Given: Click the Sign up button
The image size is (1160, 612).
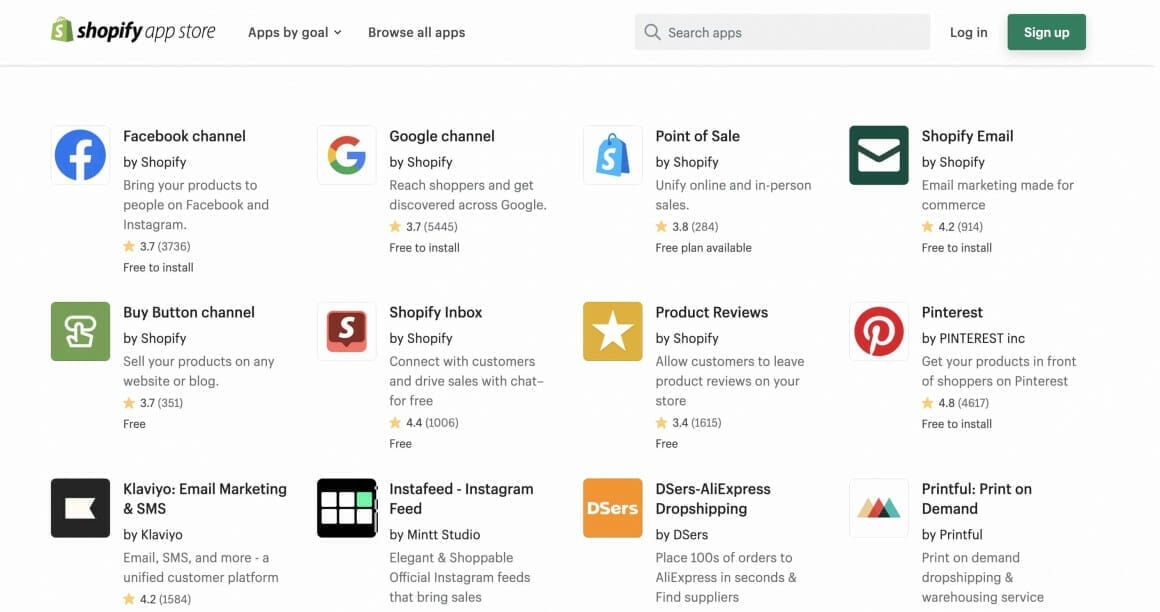Looking at the screenshot, I should tap(1046, 31).
